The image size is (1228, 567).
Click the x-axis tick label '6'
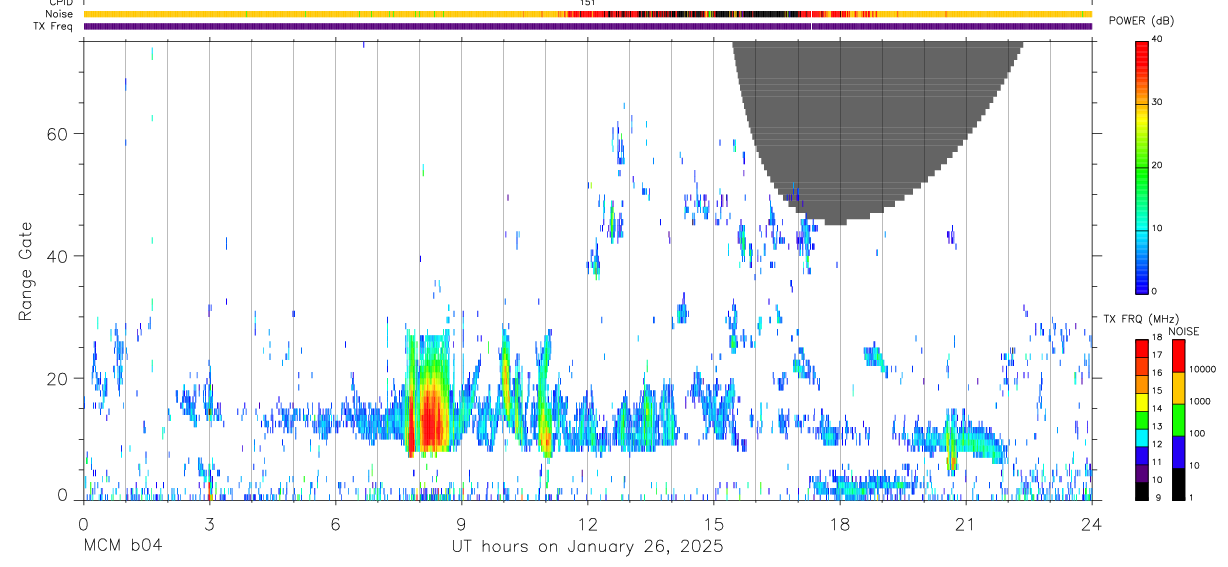(x=335, y=523)
